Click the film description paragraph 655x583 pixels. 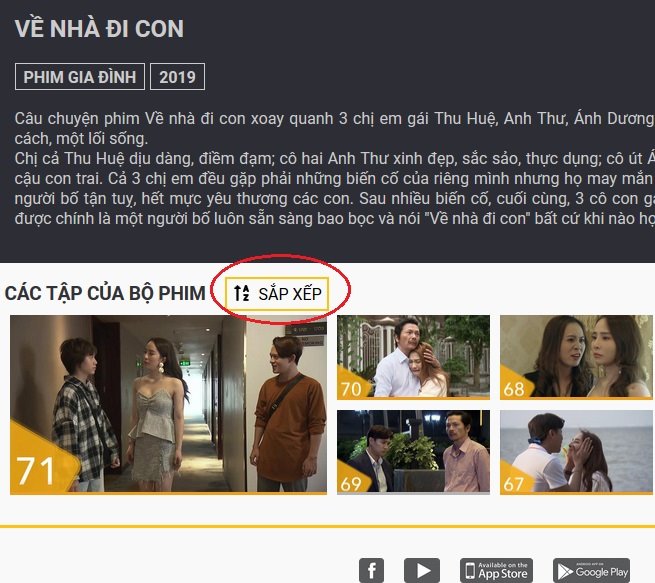click(x=335, y=168)
